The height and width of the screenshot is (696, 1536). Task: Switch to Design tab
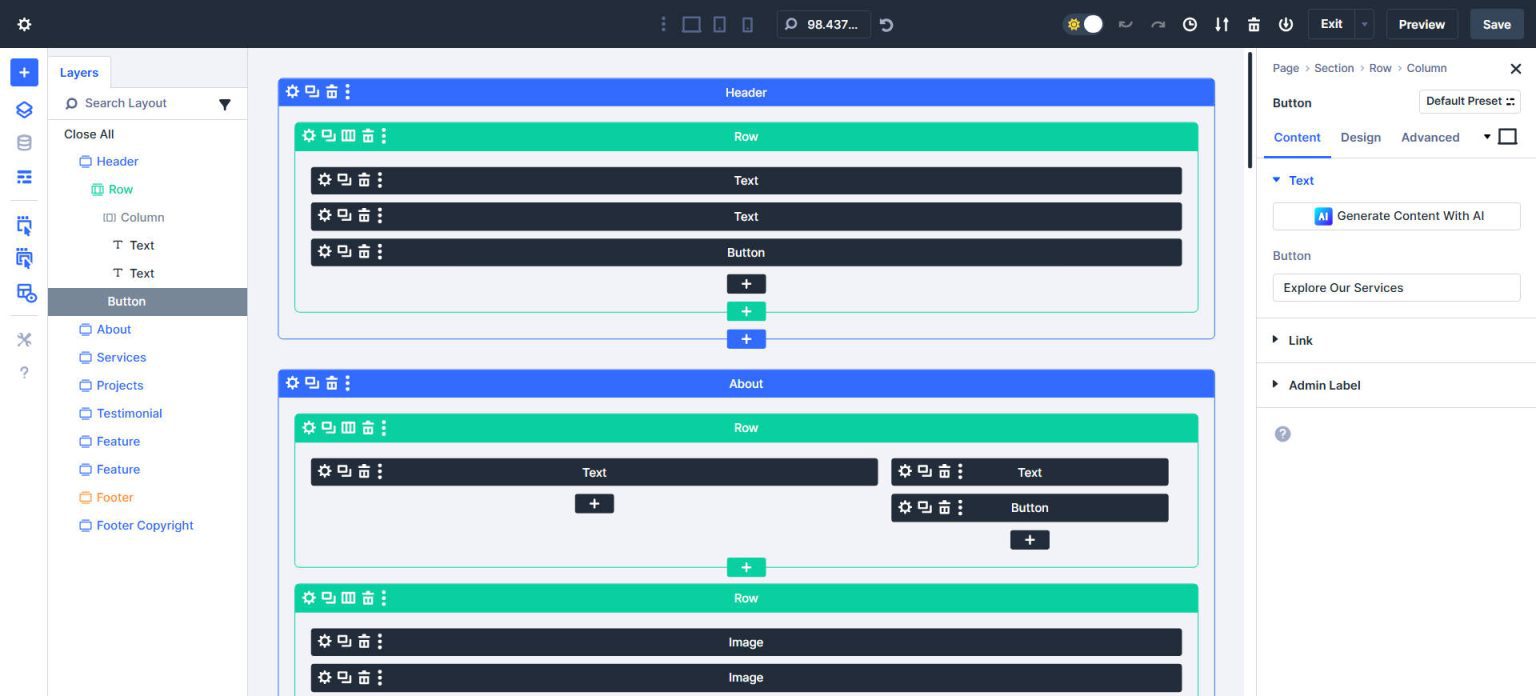click(1360, 137)
